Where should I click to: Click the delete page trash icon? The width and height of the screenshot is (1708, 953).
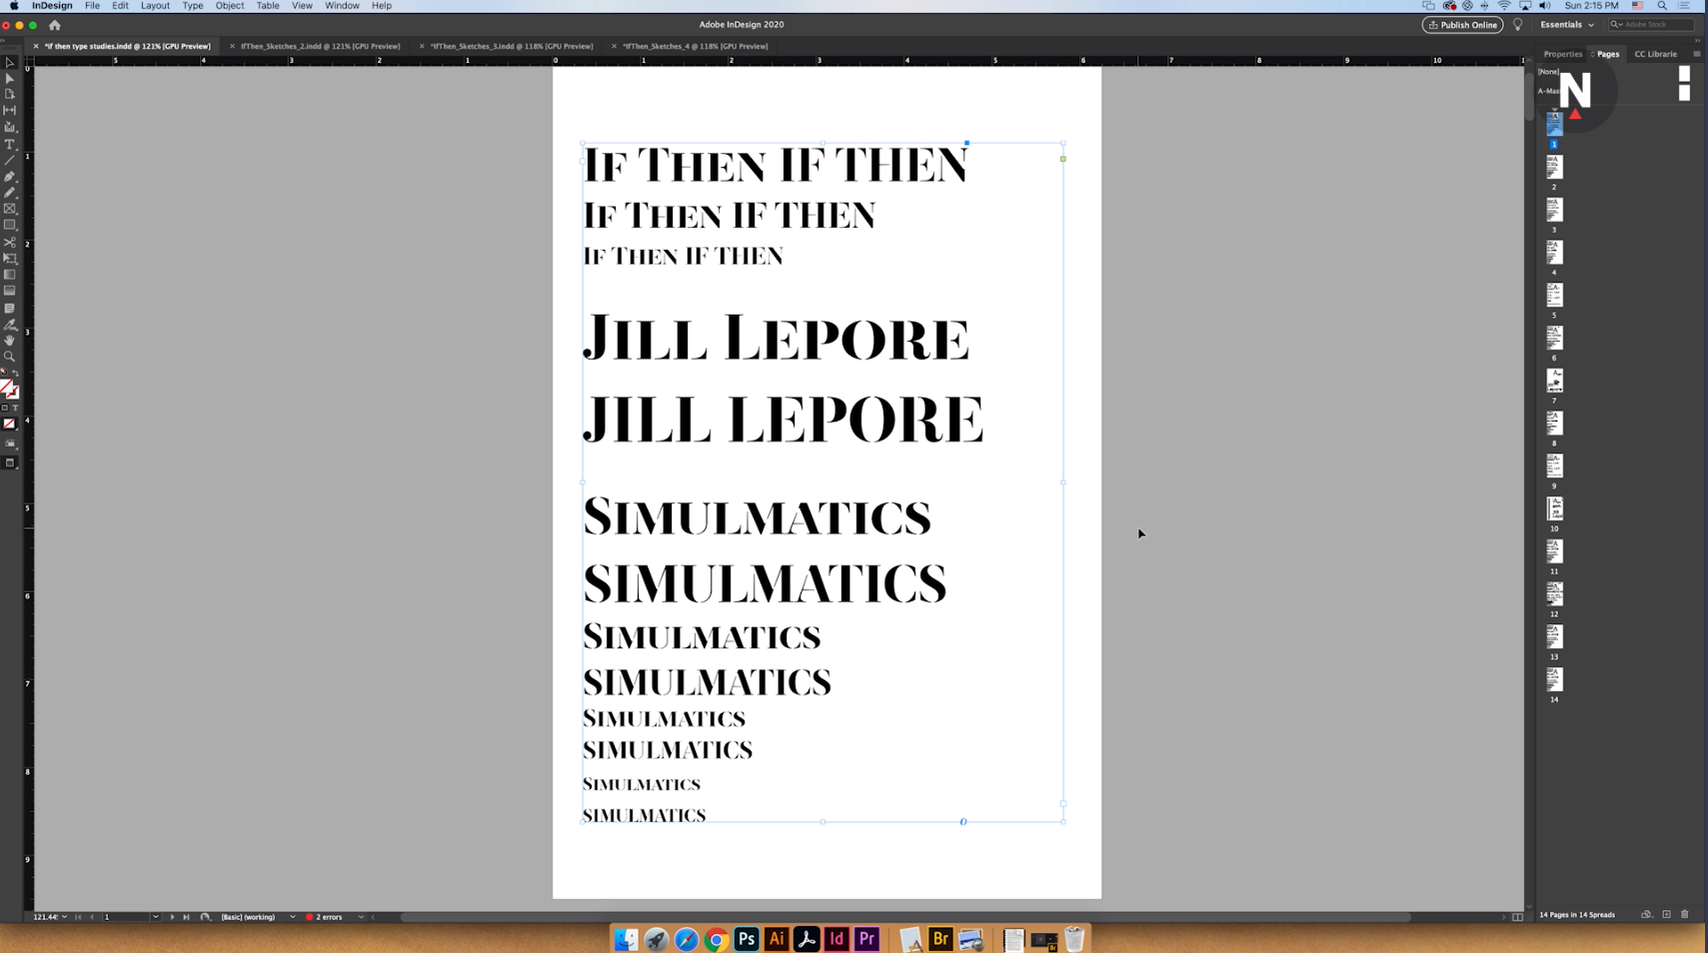tap(1685, 914)
